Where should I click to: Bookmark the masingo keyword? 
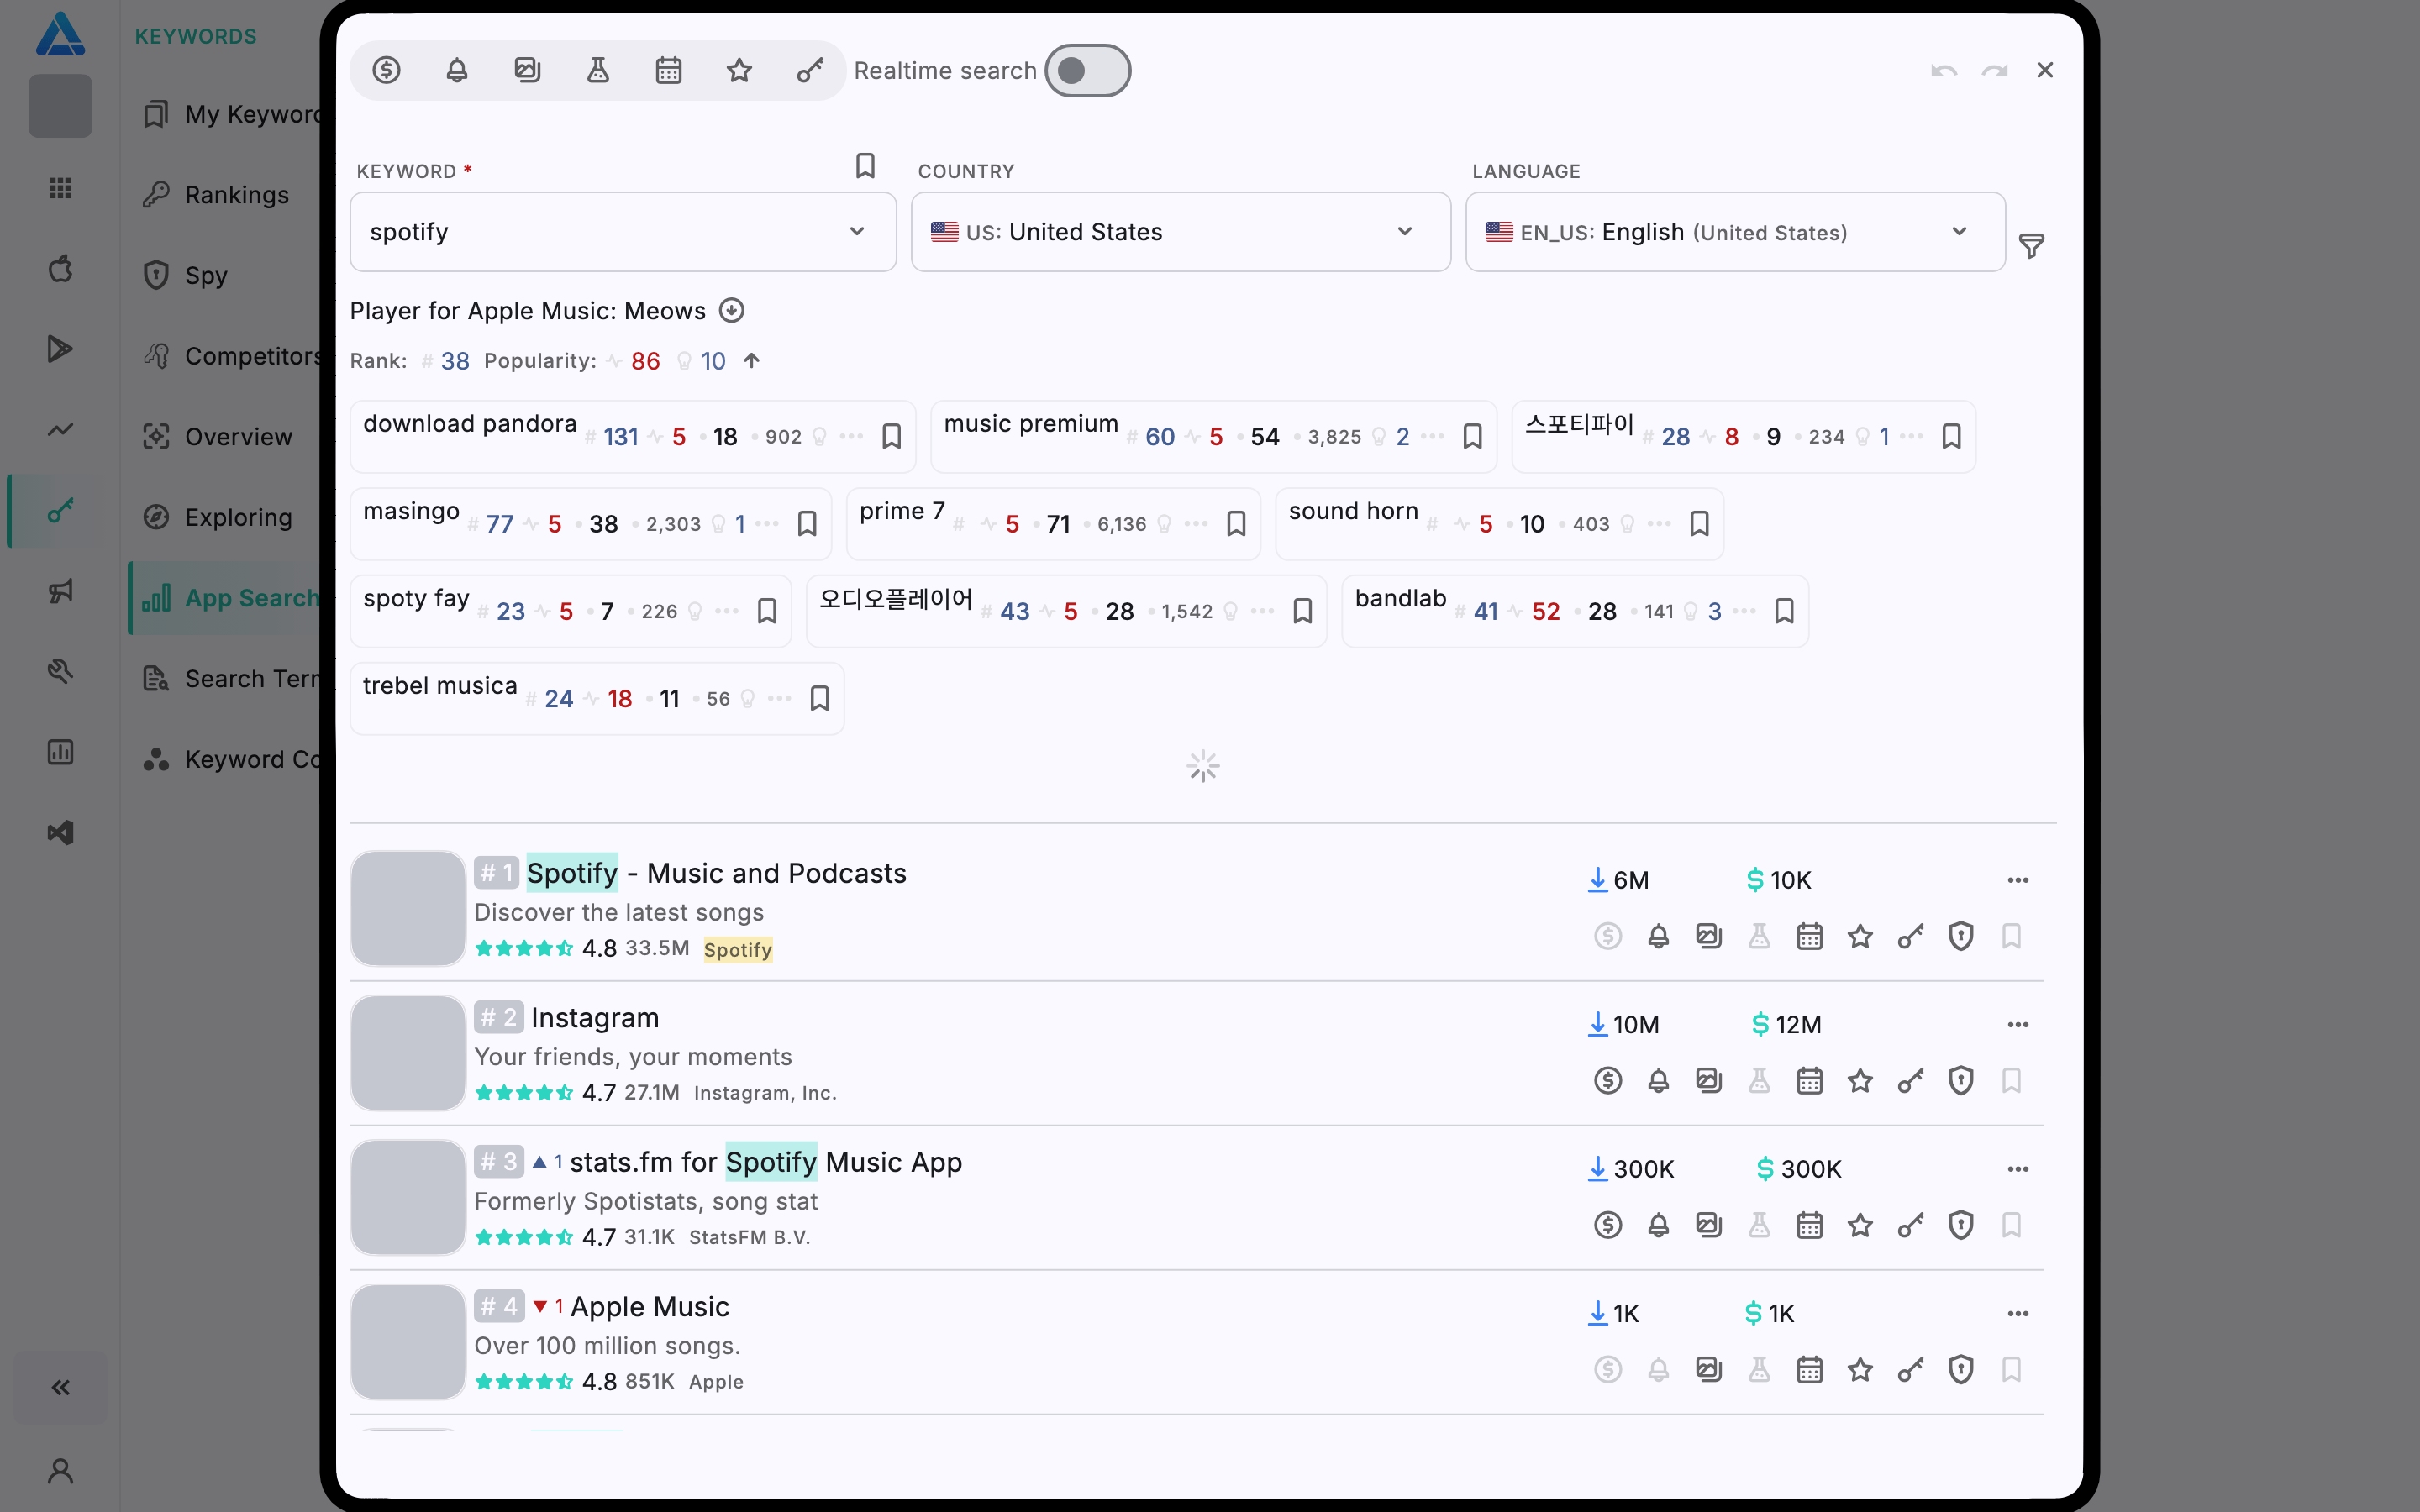807,524
